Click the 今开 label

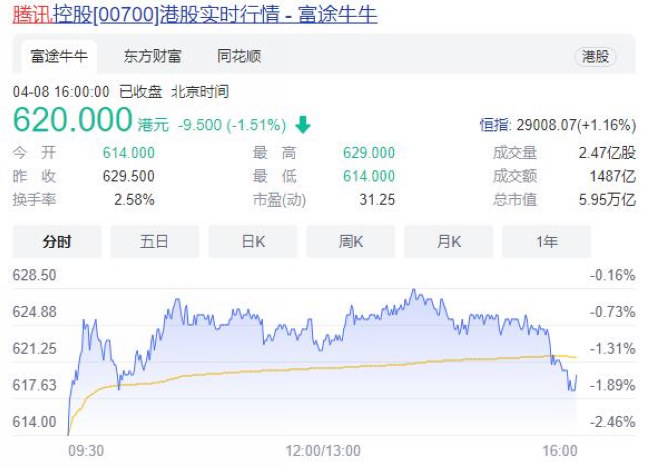[34, 153]
